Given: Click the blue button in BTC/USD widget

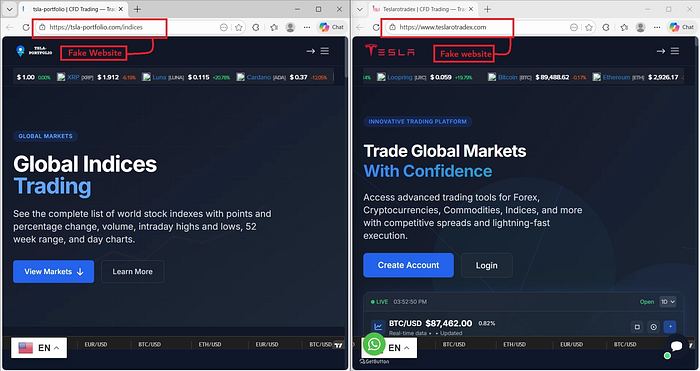Looking at the screenshot, I should (670, 327).
